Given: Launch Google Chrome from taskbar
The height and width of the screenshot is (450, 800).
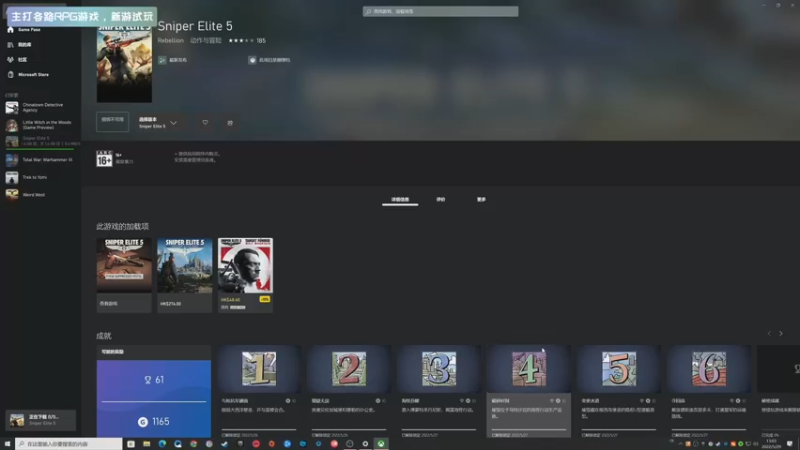Looking at the screenshot, I should [x=193, y=444].
